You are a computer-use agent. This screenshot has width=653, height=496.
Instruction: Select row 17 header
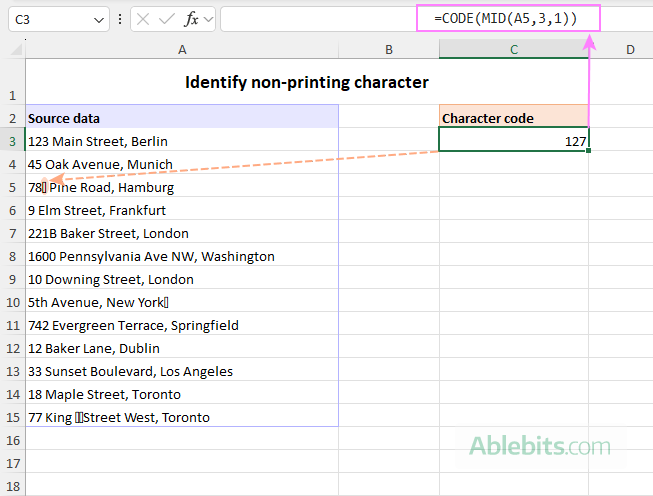(12, 463)
